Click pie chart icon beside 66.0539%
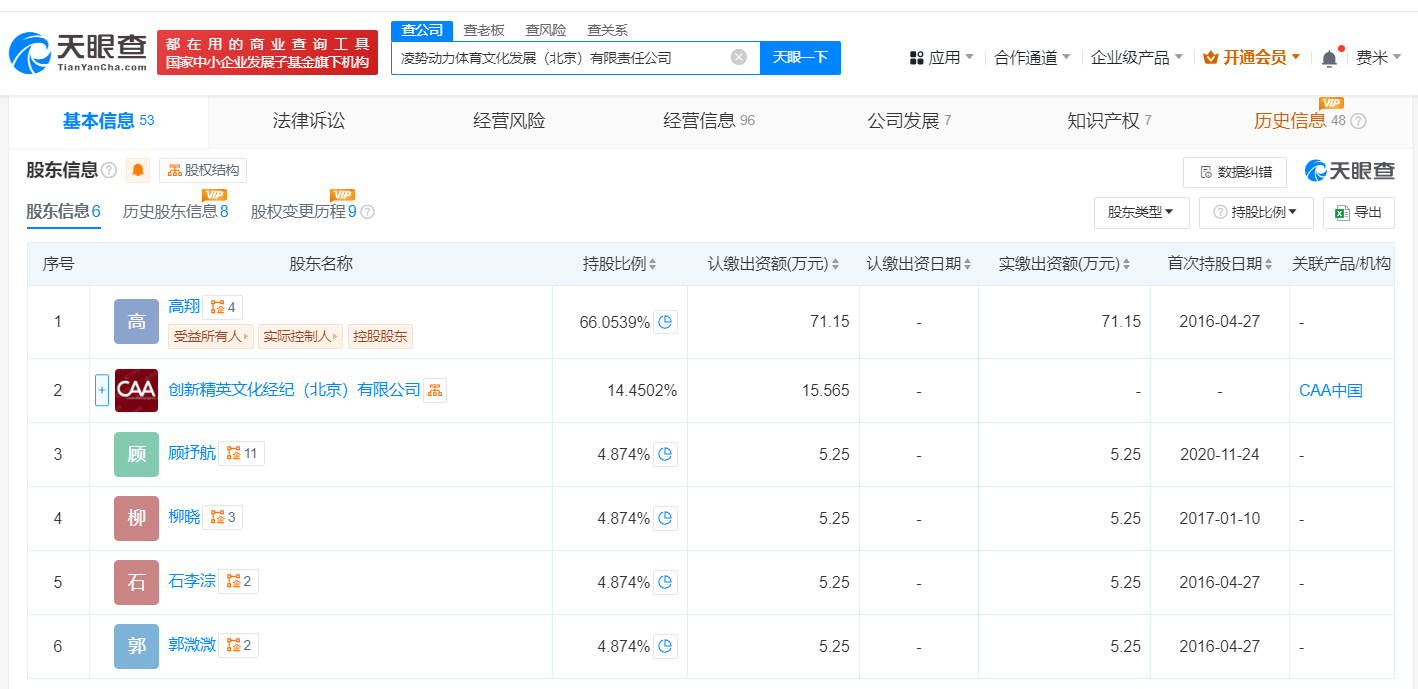 (667, 322)
